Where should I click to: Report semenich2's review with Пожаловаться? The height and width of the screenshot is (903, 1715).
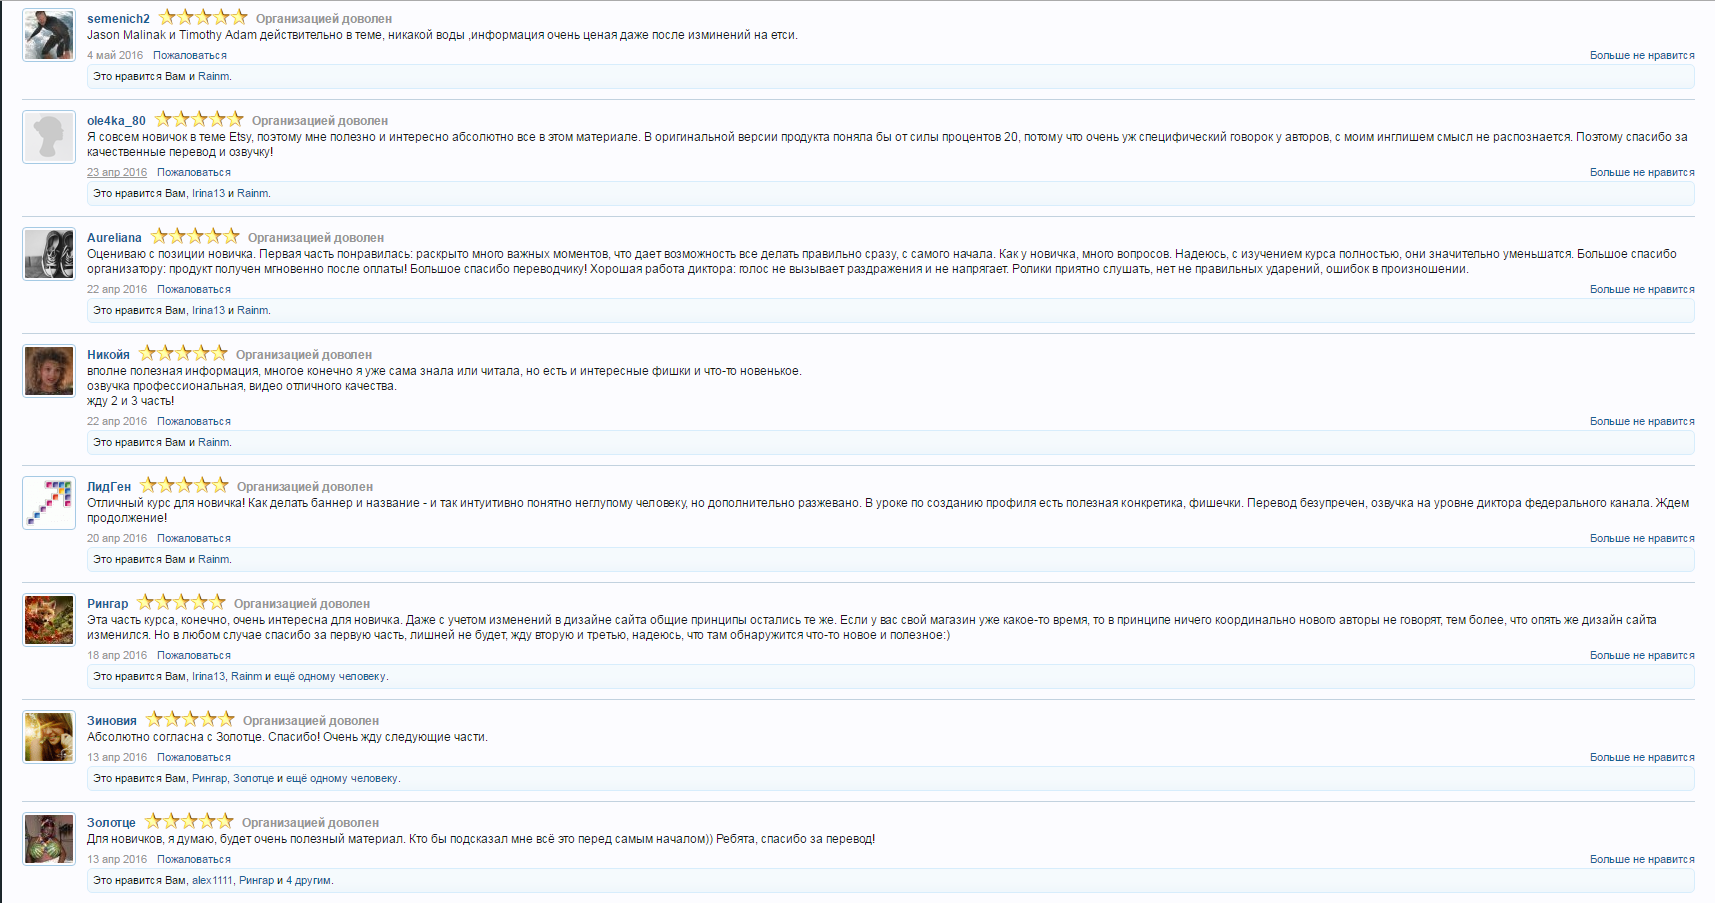pos(190,56)
